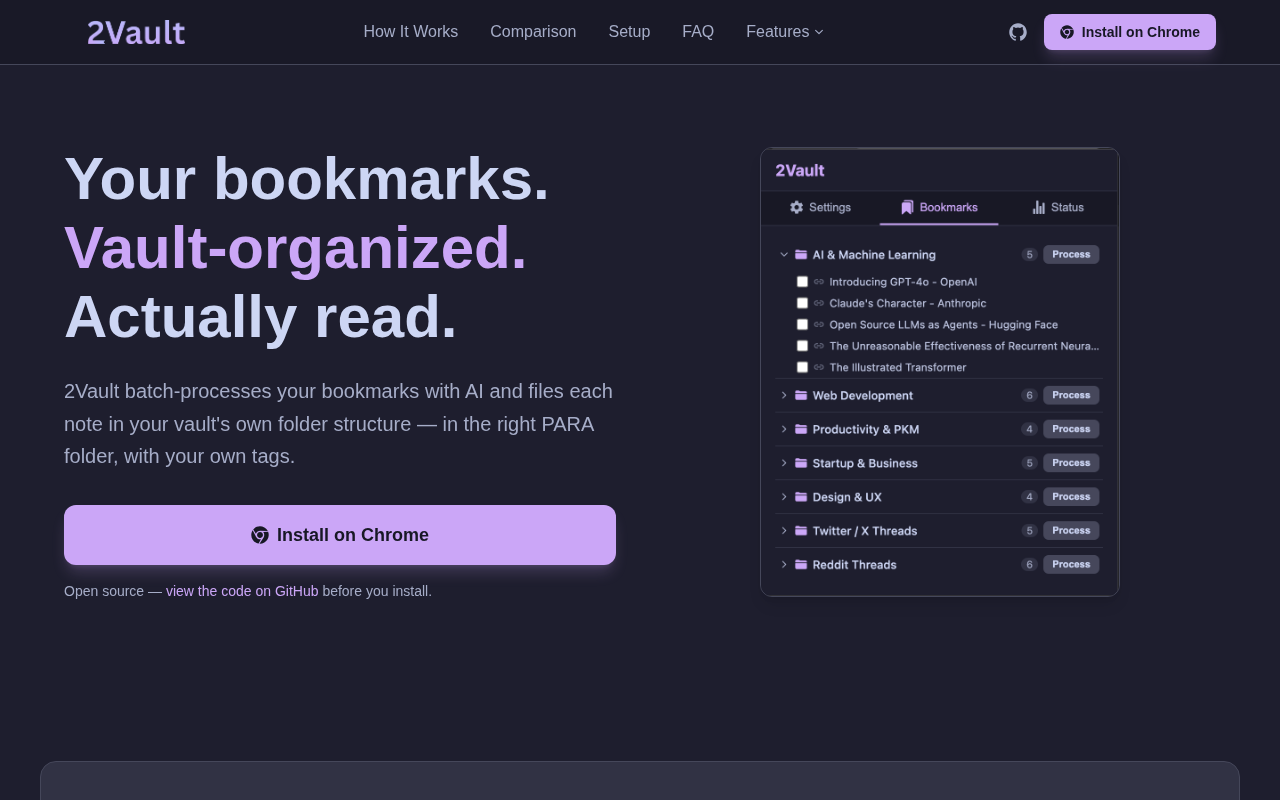Click the bar chart icon on Status tab
1280x800 pixels.
tap(1039, 207)
